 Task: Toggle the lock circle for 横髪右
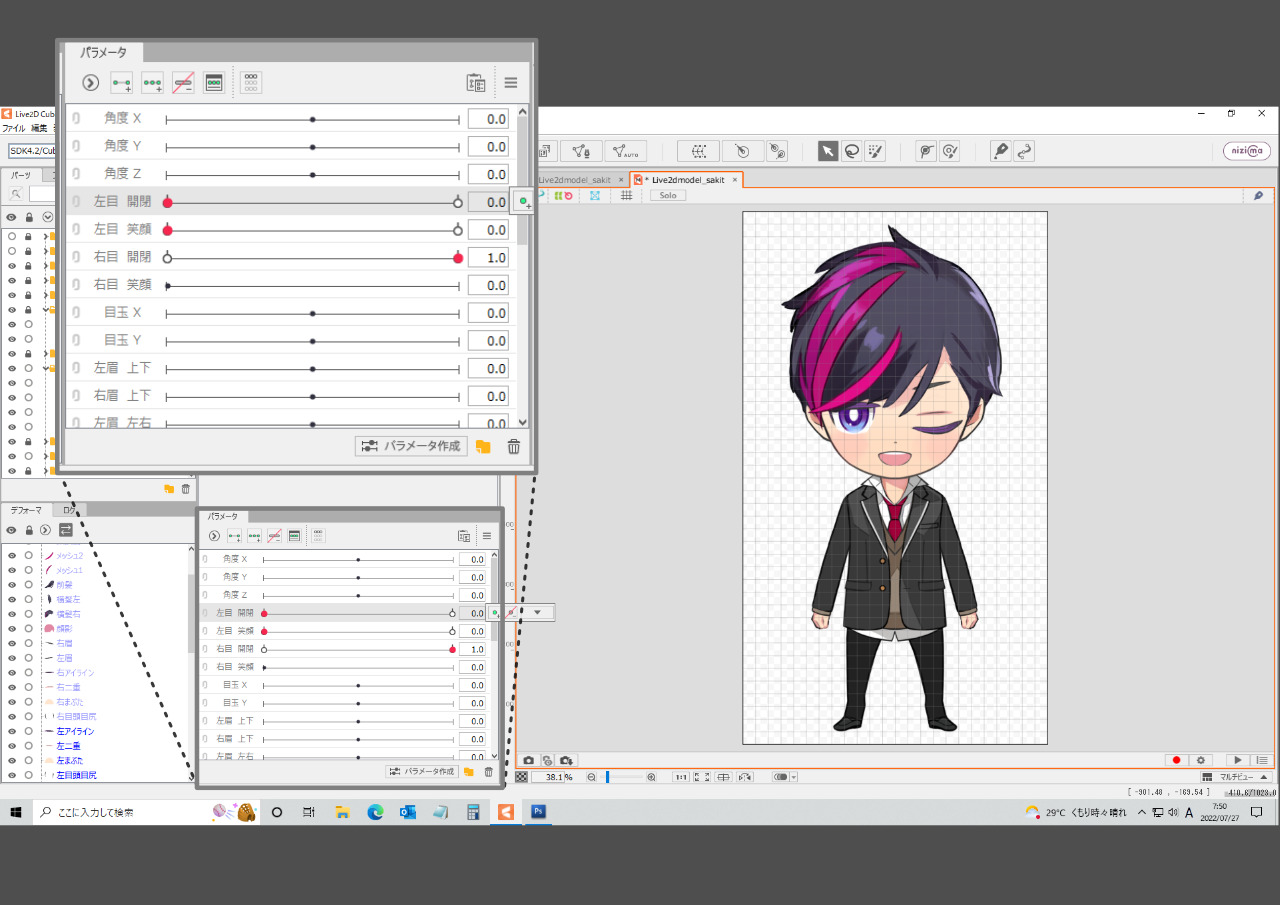[x=29, y=613]
